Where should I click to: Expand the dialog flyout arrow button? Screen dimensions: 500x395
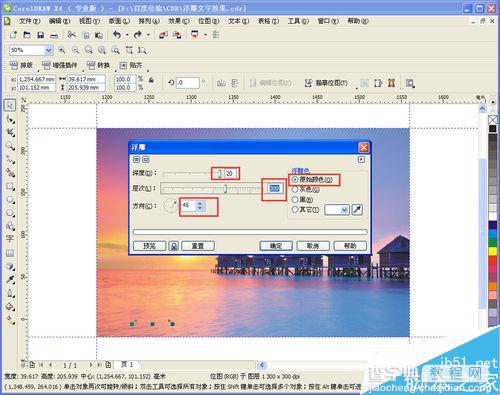[361, 159]
